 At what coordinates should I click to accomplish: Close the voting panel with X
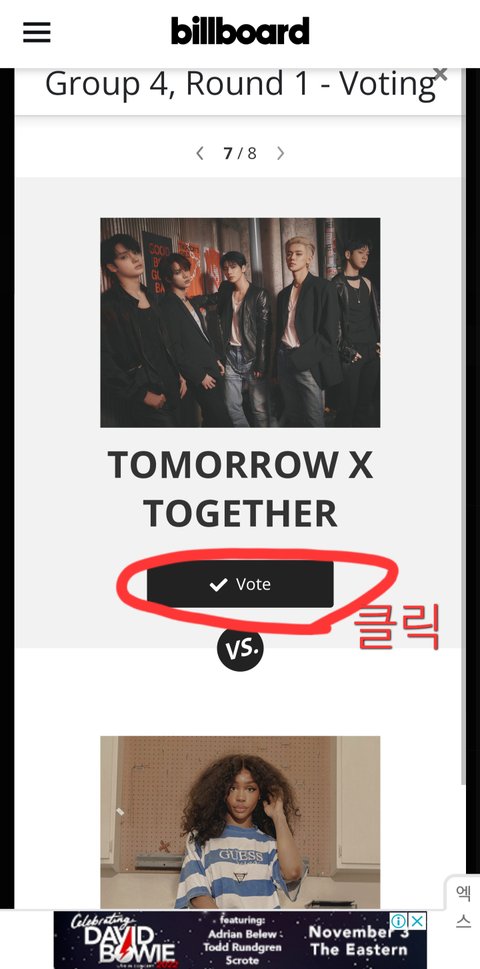[x=440, y=74]
